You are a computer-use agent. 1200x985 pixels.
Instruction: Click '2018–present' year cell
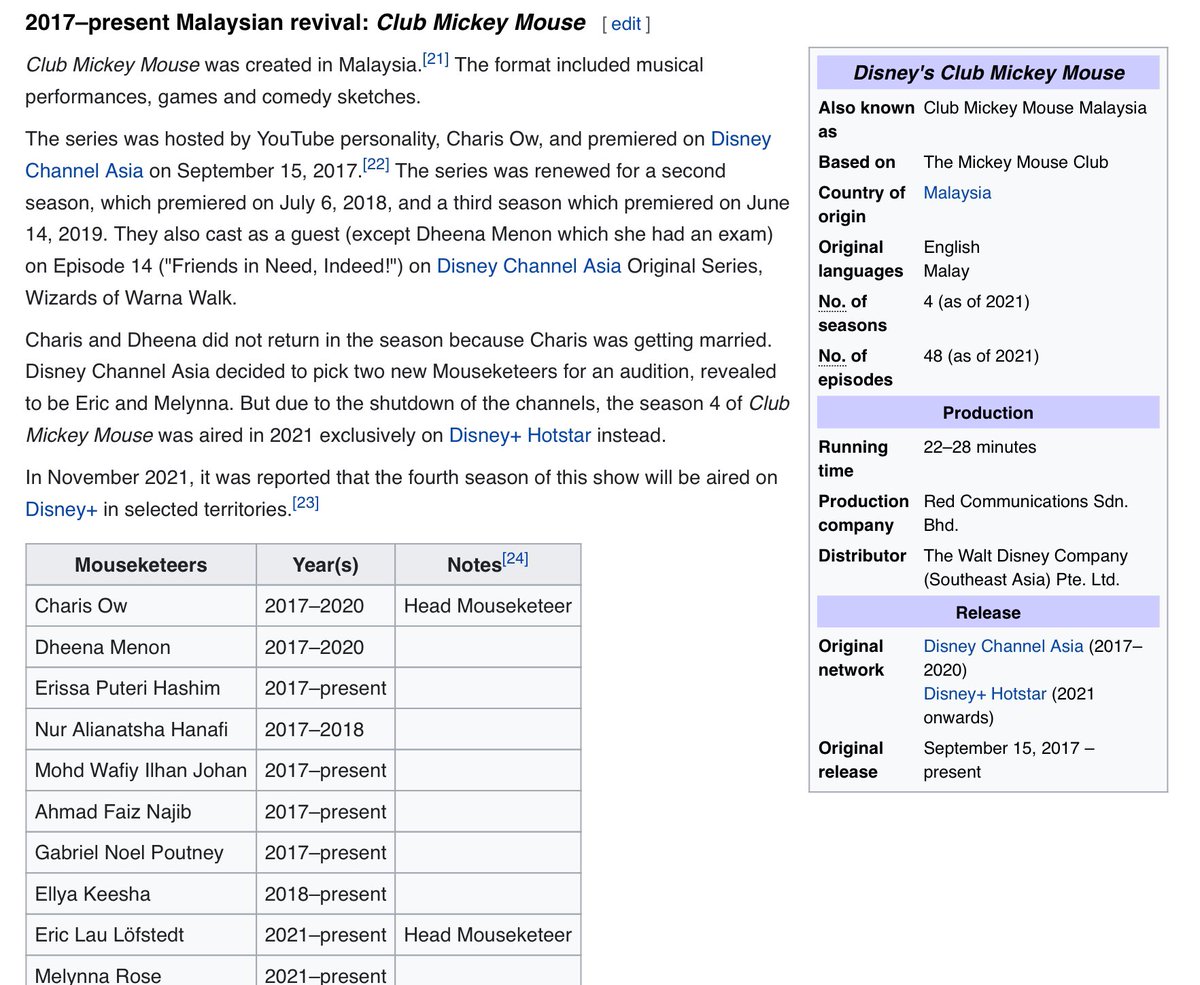pyautogui.click(x=326, y=893)
